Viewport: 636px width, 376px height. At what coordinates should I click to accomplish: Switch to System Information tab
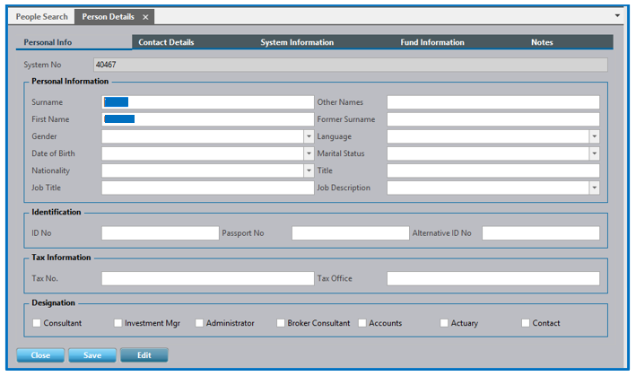[297, 42]
